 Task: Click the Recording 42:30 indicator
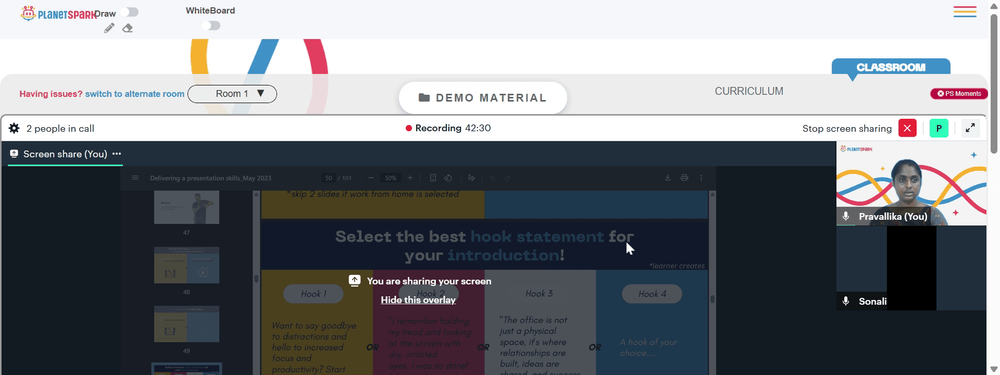point(448,128)
